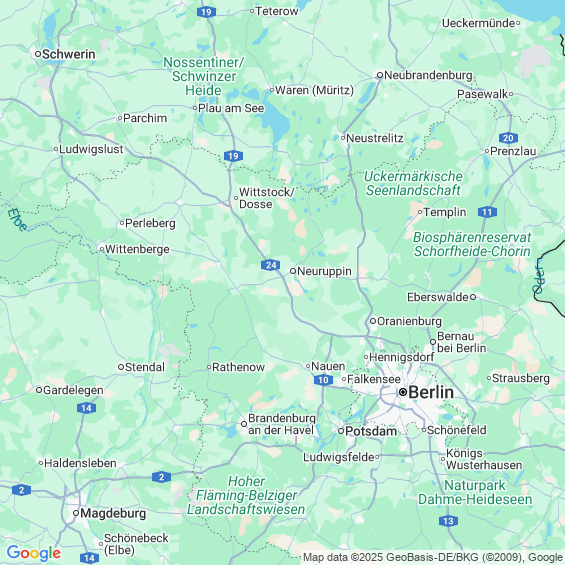Screen dimensions: 565x565
Task: Click the Map data copyright text
Action: [433, 557]
